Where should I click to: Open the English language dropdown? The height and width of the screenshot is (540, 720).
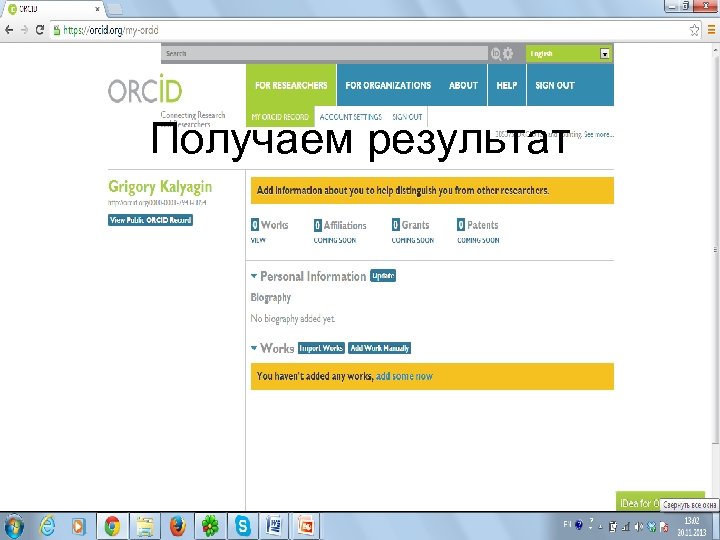point(569,54)
